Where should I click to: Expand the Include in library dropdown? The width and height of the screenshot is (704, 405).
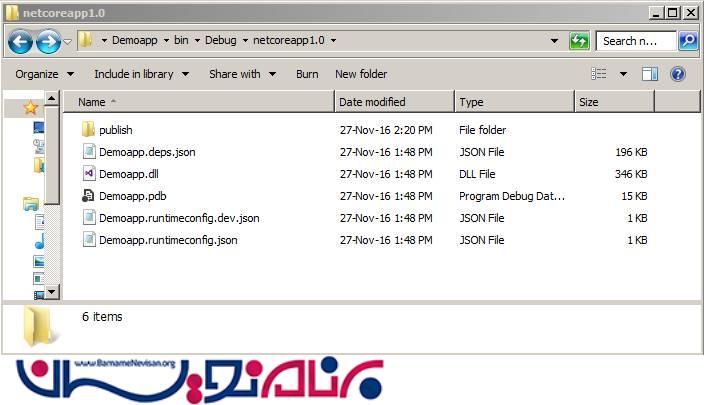(140, 74)
